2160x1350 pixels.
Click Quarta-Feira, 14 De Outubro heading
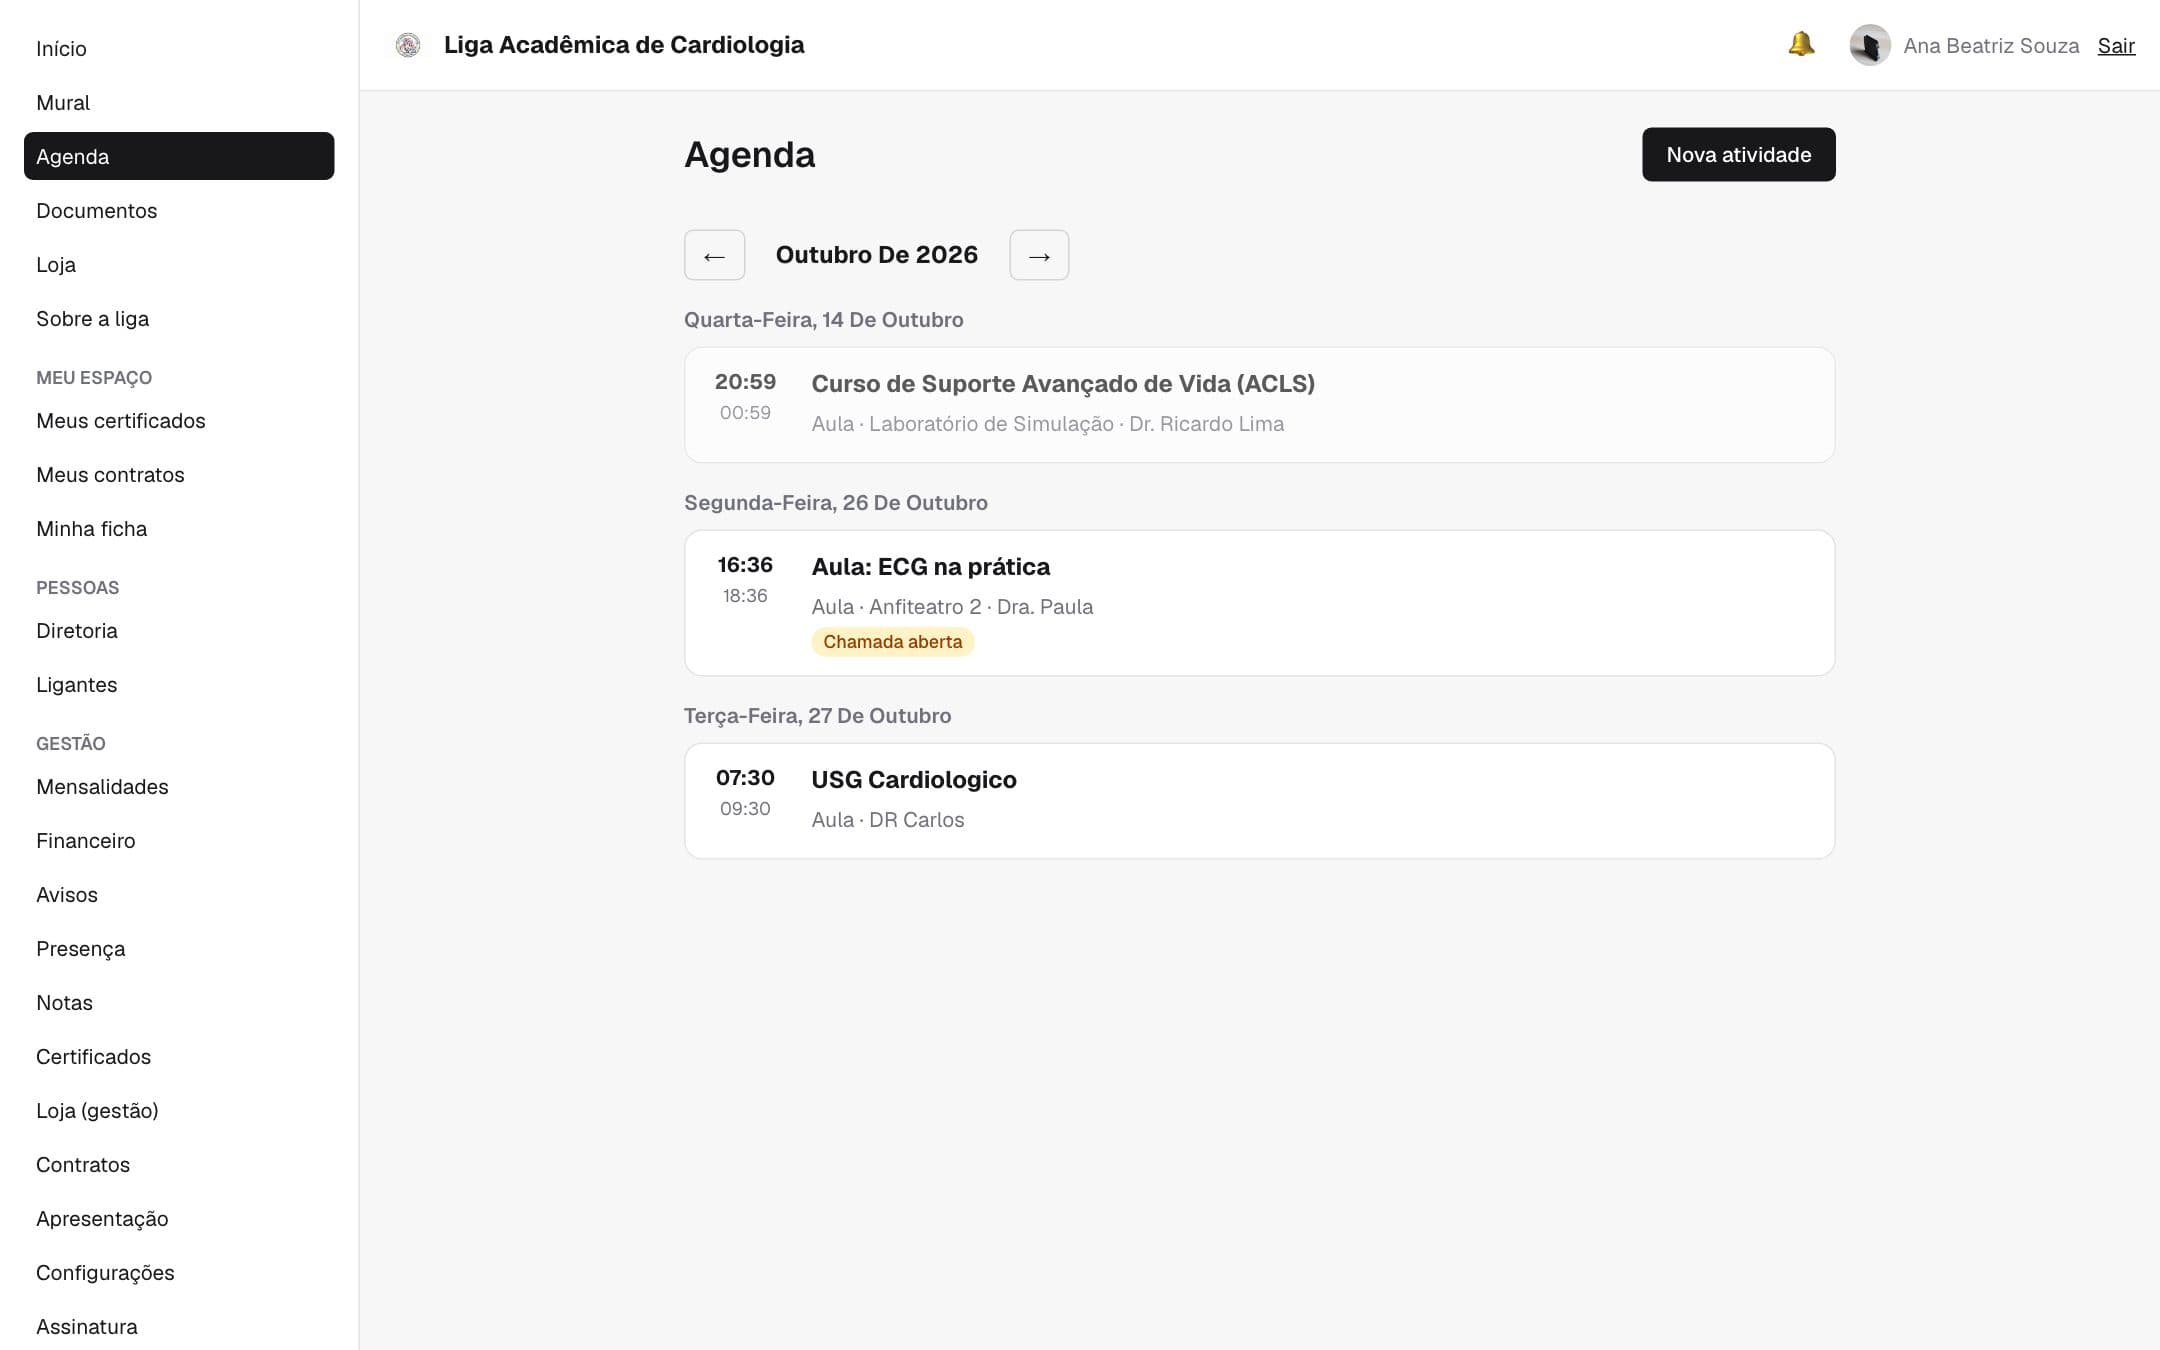click(823, 320)
